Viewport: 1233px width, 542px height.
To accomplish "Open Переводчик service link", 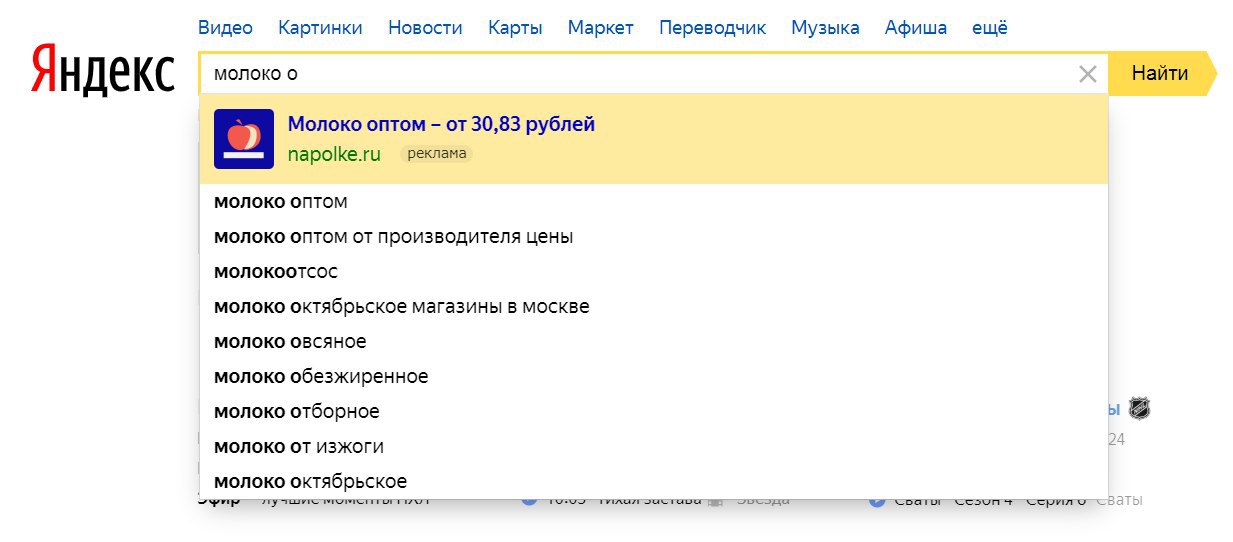I will (712, 27).
